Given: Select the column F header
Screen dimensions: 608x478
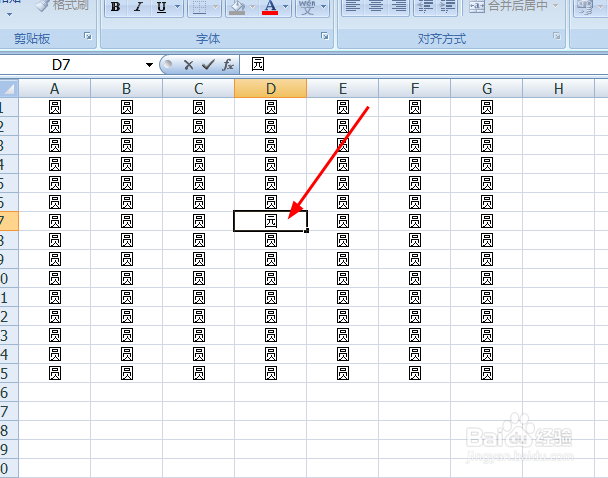Looking at the screenshot, I should pyautogui.click(x=415, y=89).
